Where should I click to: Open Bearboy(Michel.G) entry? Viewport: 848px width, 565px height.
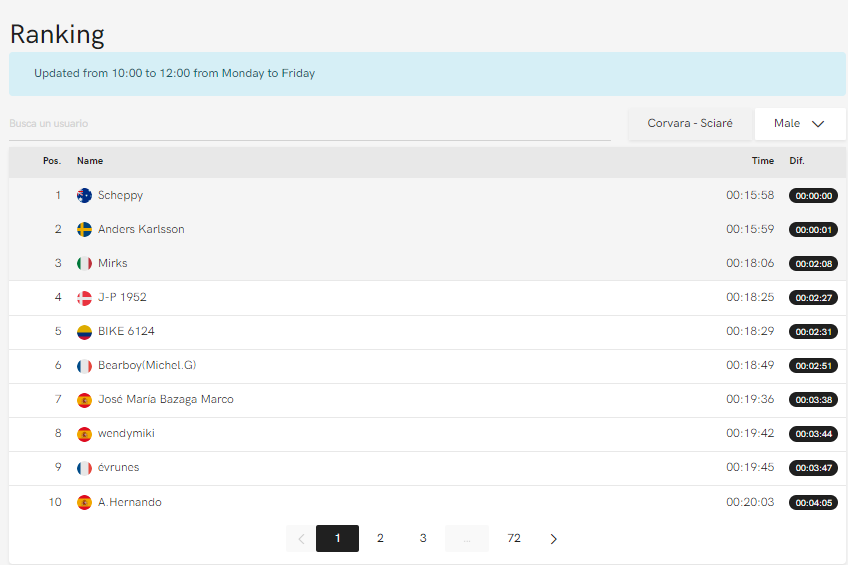[x=147, y=365]
